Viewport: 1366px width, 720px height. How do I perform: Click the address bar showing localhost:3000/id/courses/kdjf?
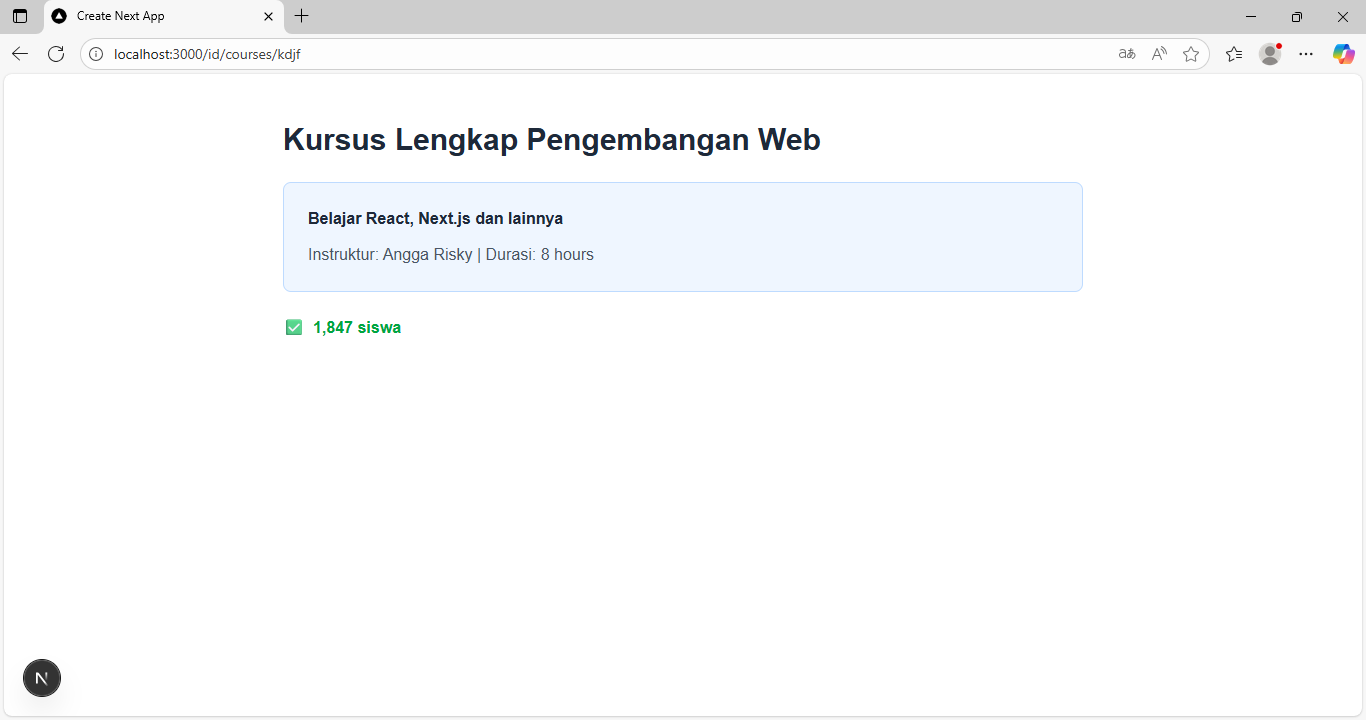pos(600,54)
